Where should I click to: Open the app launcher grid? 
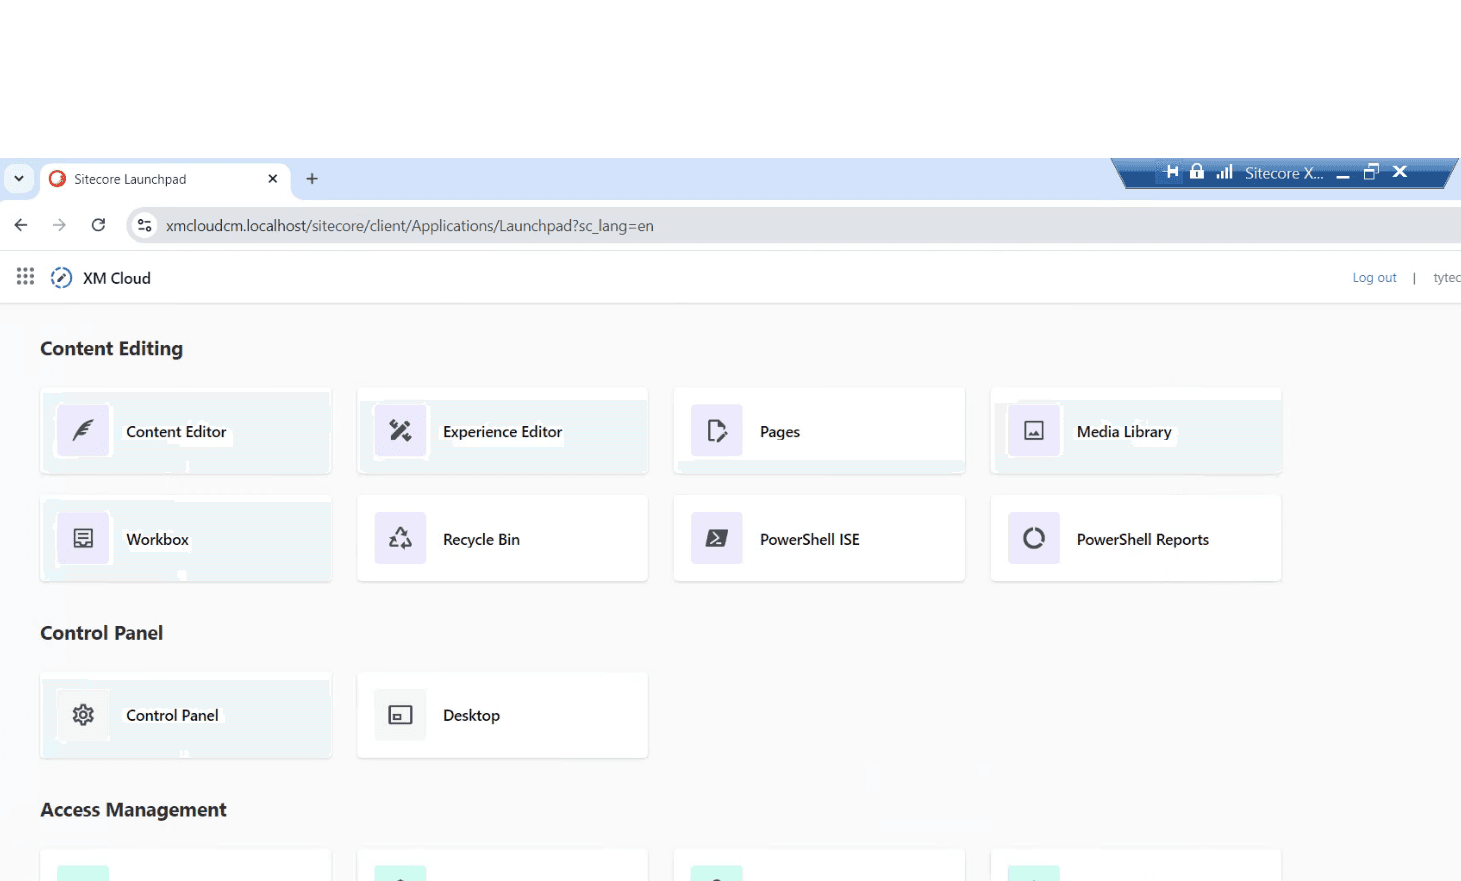(x=25, y=276)
